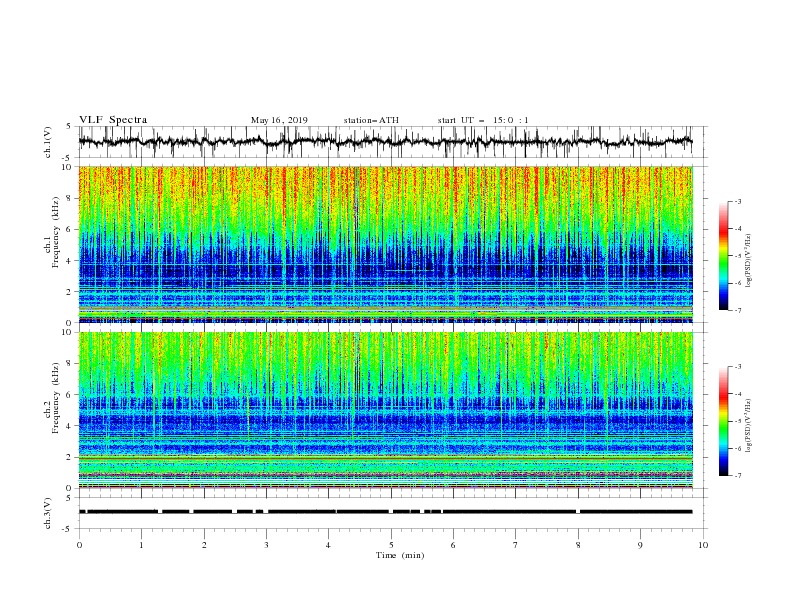This screenshot has width=792, height=612.
Task: Click the "8" kHz tick of ch.1 spectrogram
Action: 69,198
